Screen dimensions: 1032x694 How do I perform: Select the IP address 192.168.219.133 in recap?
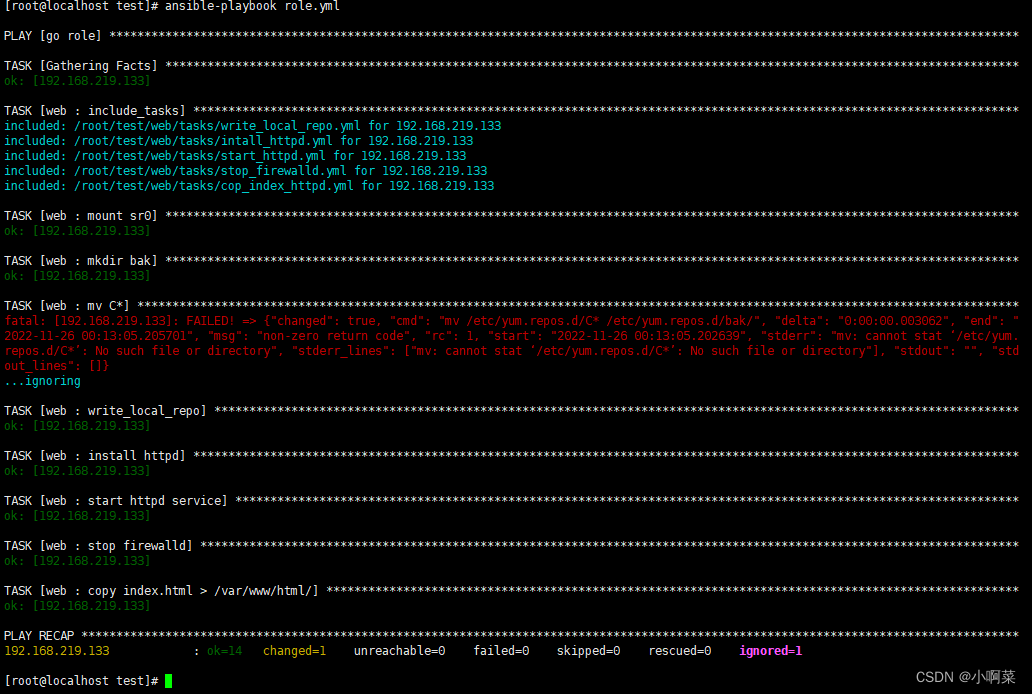[55, 650]
